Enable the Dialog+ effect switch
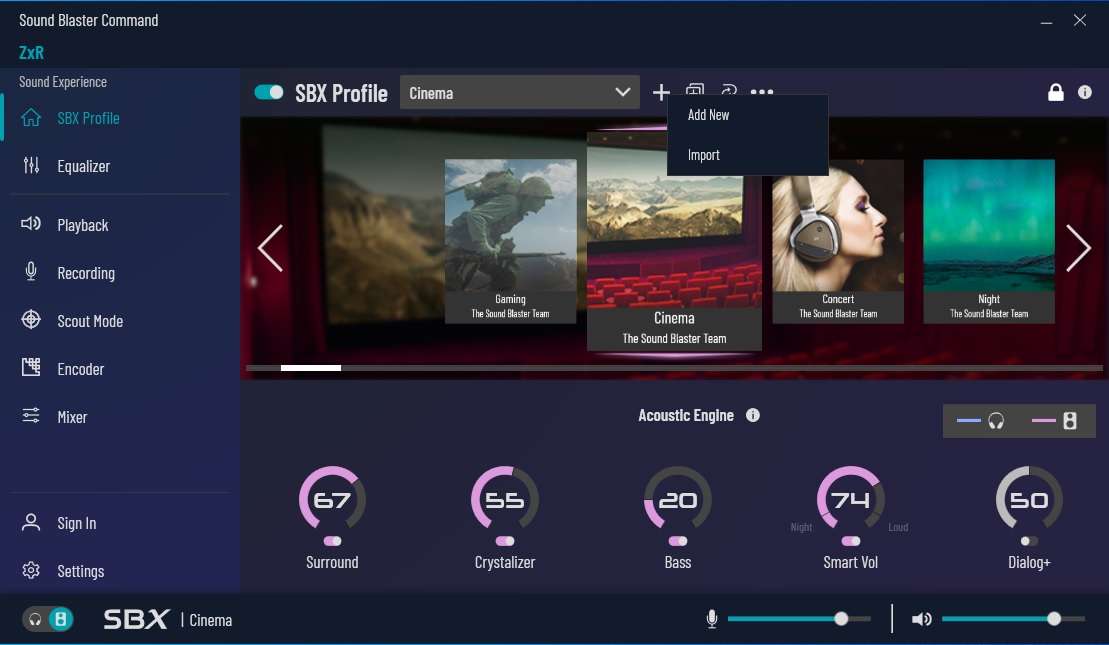This screenshot has width=1109, height=645. [1029, 541]
